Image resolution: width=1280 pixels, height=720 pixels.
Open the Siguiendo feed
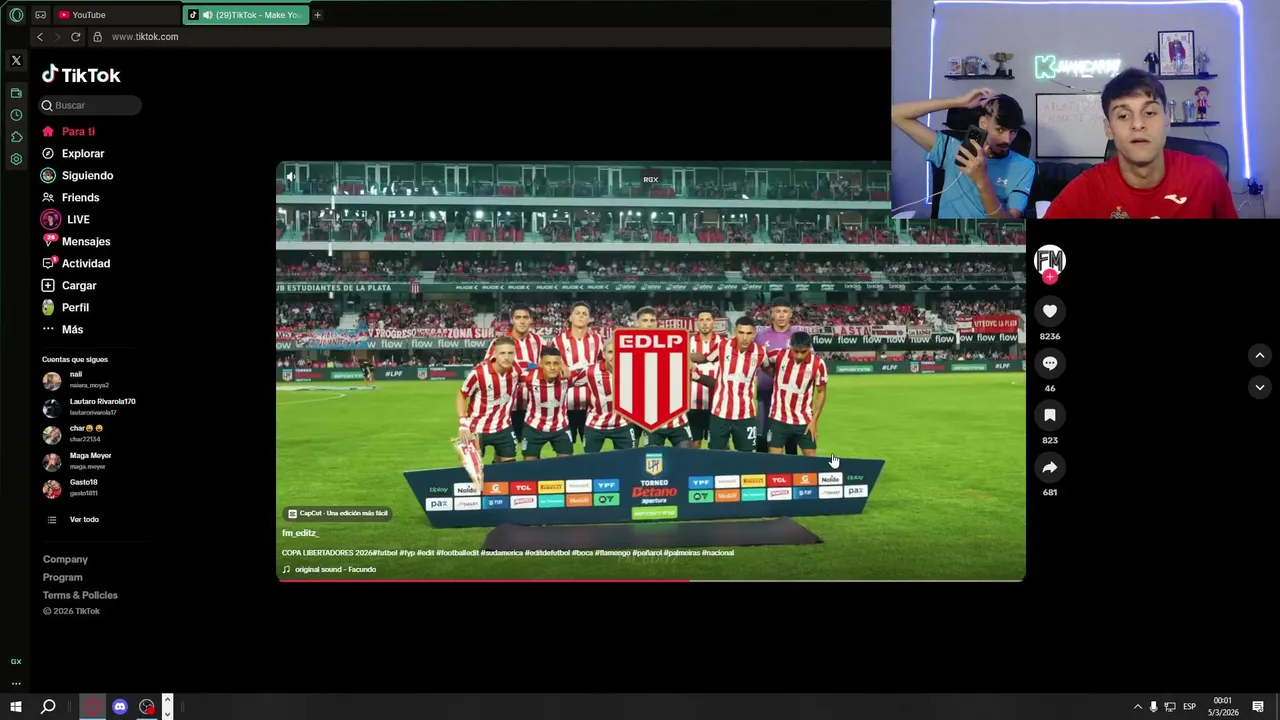click(87, 176)
